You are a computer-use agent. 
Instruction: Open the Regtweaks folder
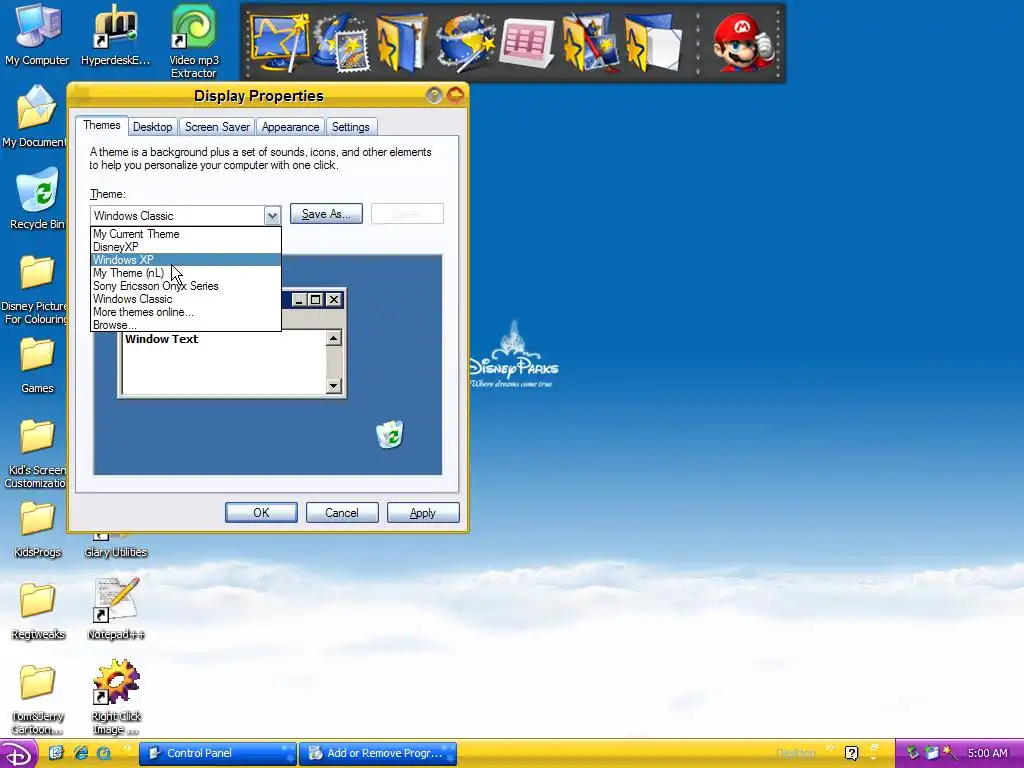[x=37, y=612]
